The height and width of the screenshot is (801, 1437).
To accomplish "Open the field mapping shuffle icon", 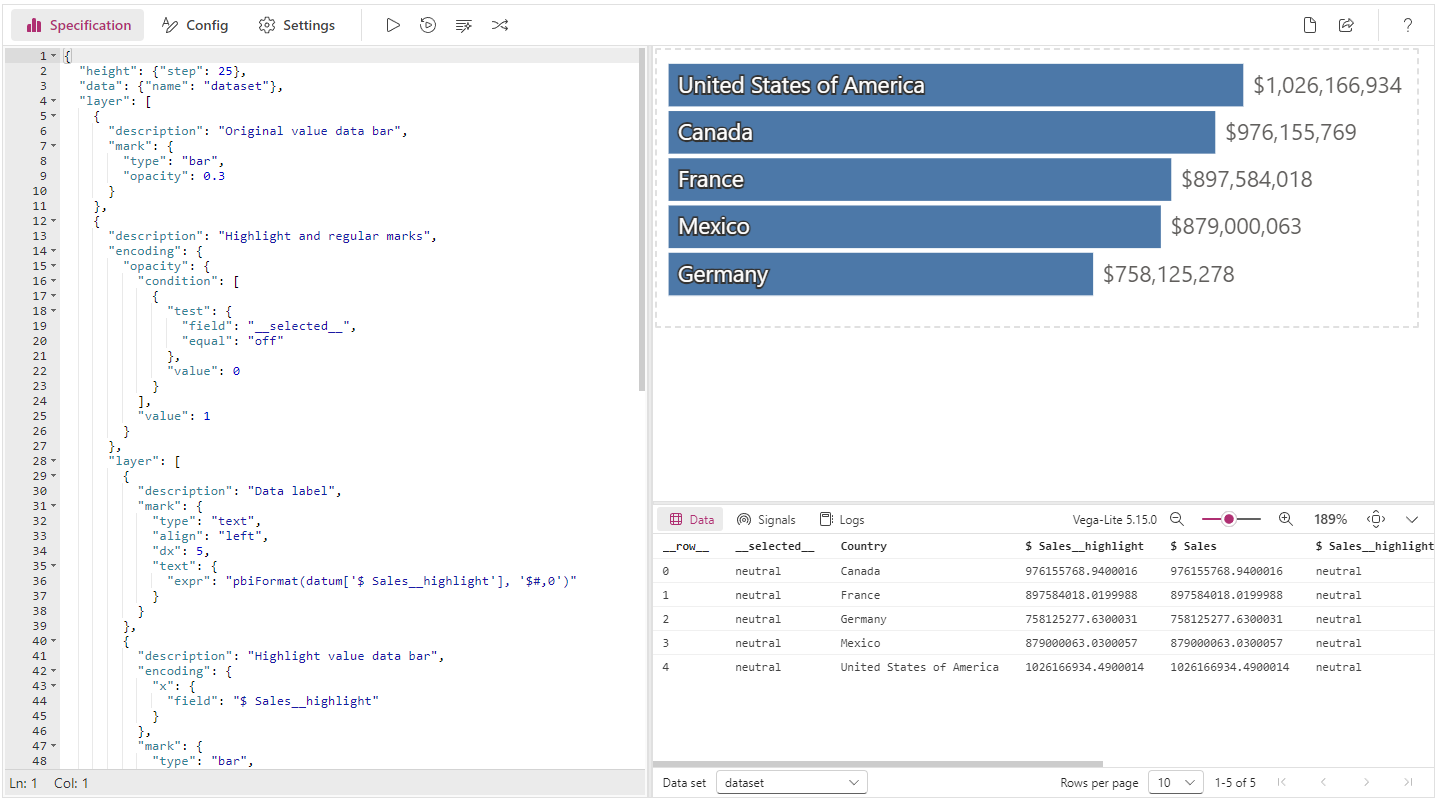I will pyautogui.click(x=500, y=25).
